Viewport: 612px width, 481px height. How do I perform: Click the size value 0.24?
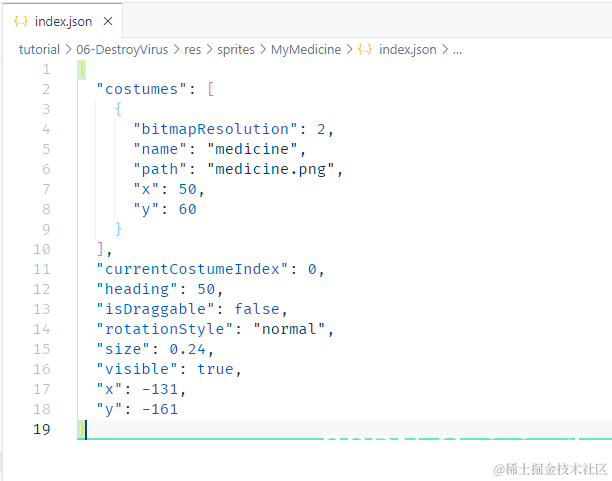pyautogui.click(x=188, y=349)
